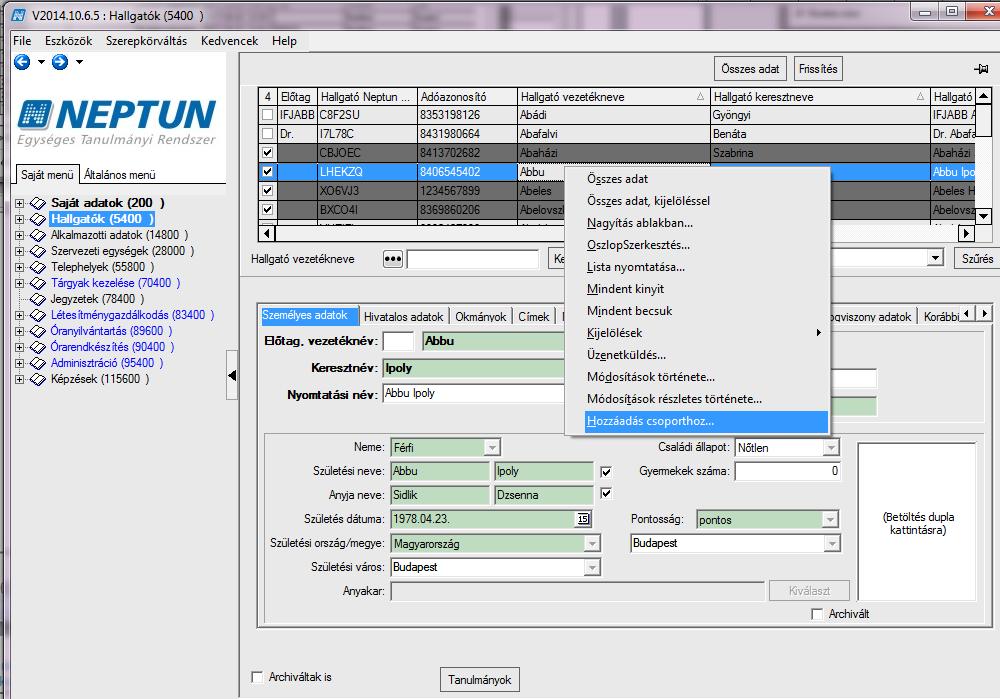Click the Tanulmányok button
Screen dimensions: 1000x699
480,680
